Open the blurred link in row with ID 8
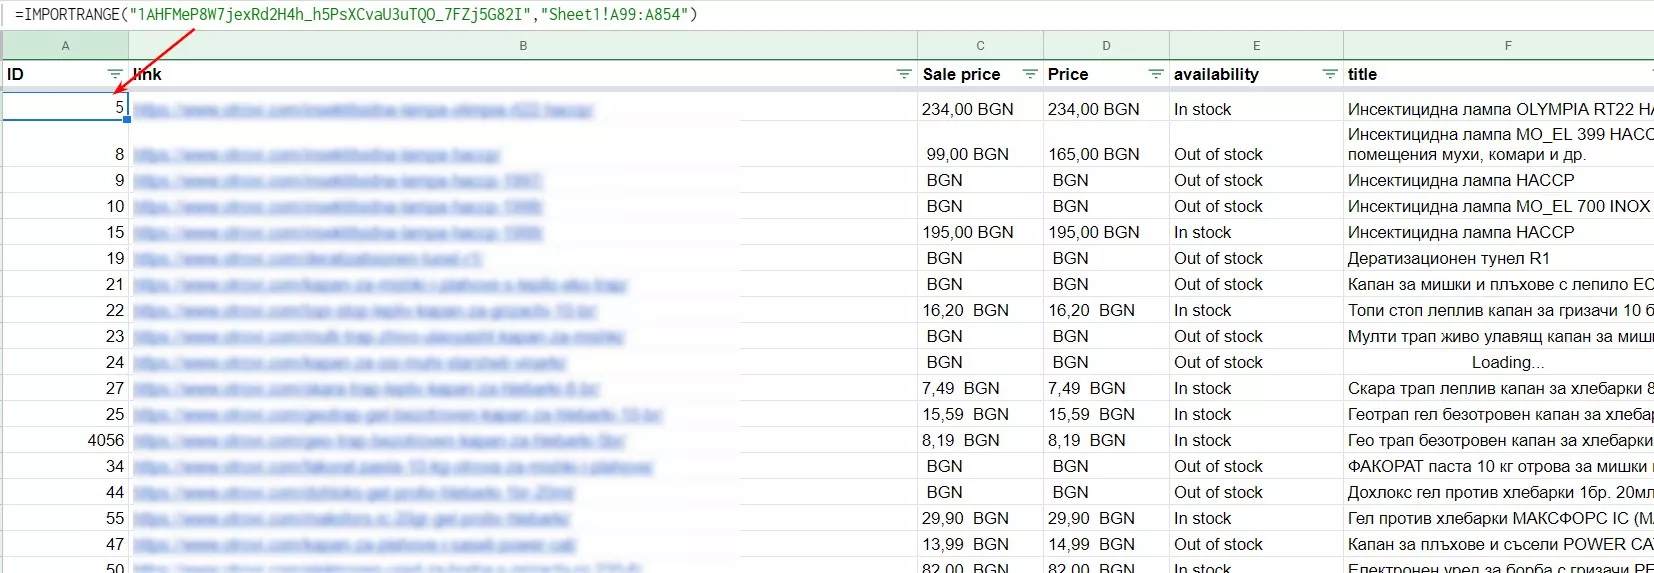 click(x=316, y=155)
